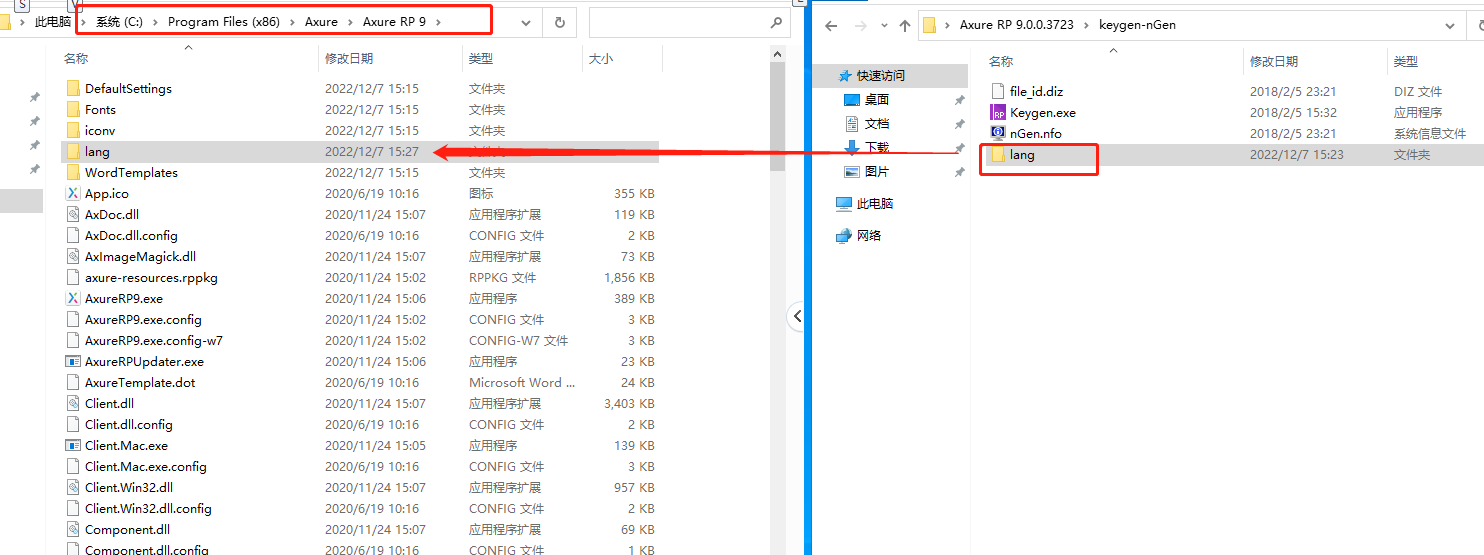Select the Fonts folder icon
The image size is (1484, 555).
[x=73, y=109]
